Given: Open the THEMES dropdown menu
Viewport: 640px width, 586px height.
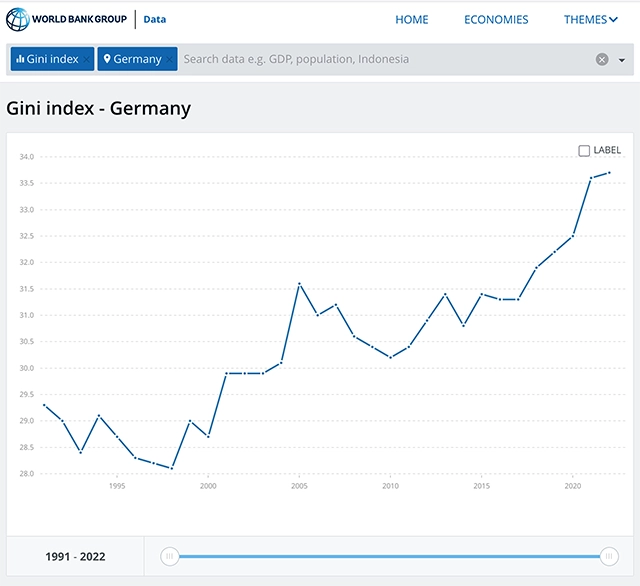Looking at the screenshot, I should click(x=590, y=20).
